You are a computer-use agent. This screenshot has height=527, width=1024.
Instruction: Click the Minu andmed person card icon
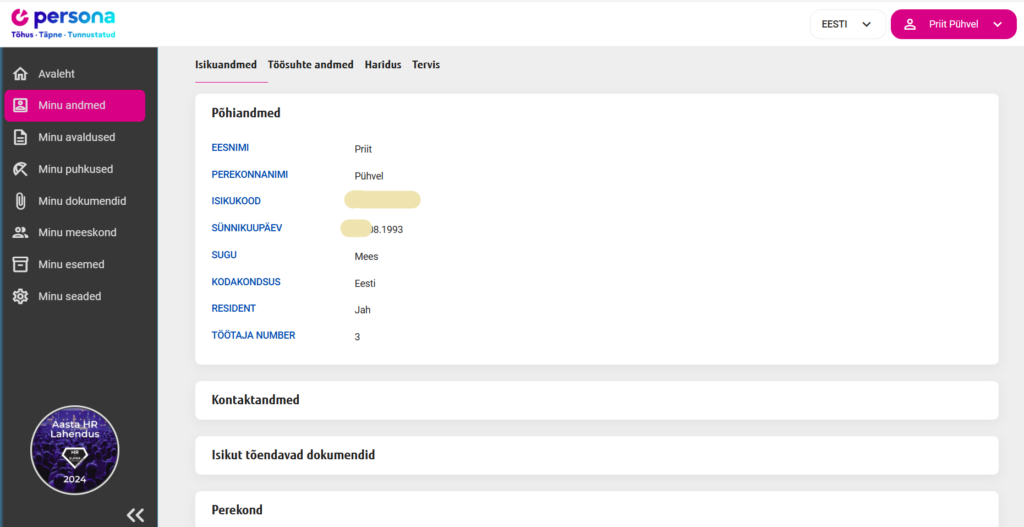point(20,106)
